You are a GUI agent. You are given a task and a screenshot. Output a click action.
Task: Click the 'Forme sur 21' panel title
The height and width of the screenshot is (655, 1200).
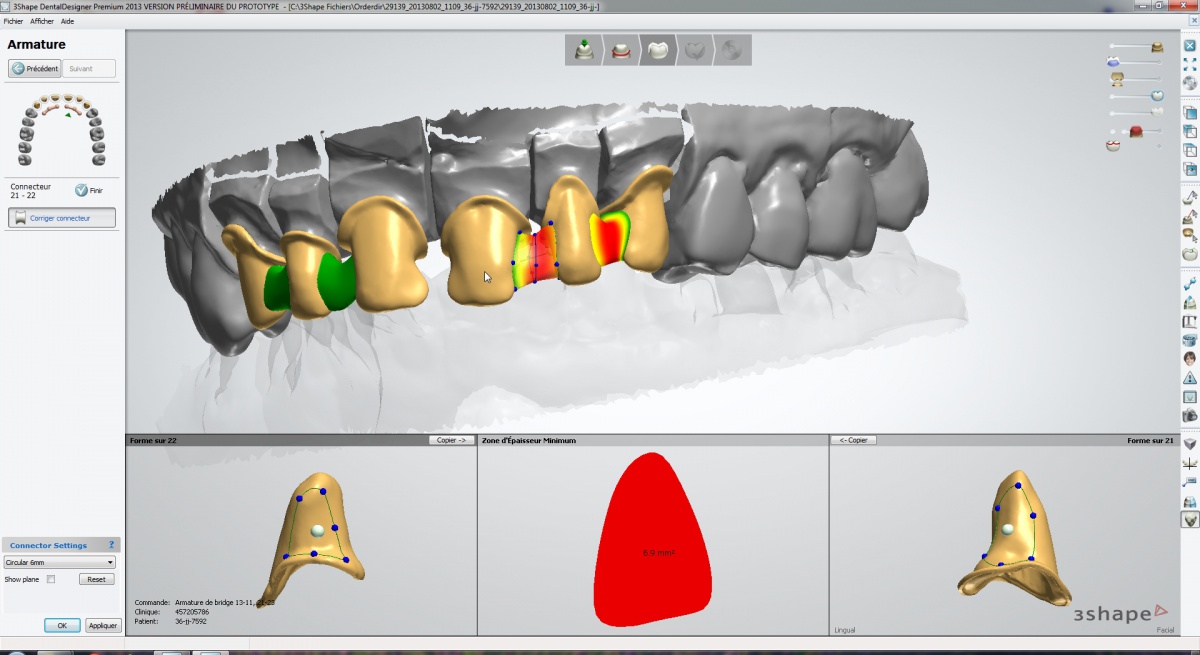click(1151, 440)
